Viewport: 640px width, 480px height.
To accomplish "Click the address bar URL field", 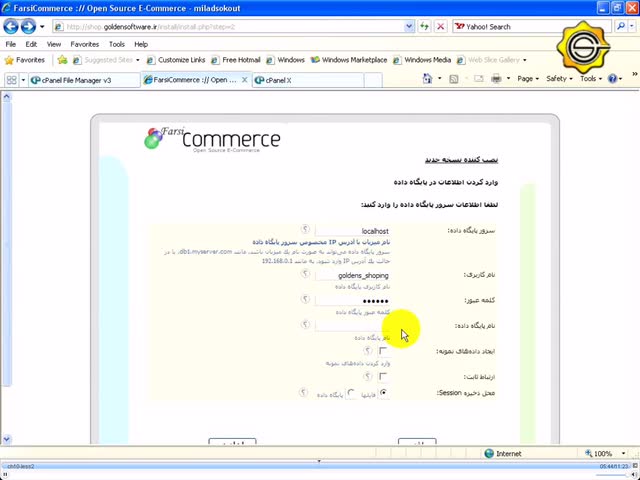I will pyautogui.click(x=229, y=27).
